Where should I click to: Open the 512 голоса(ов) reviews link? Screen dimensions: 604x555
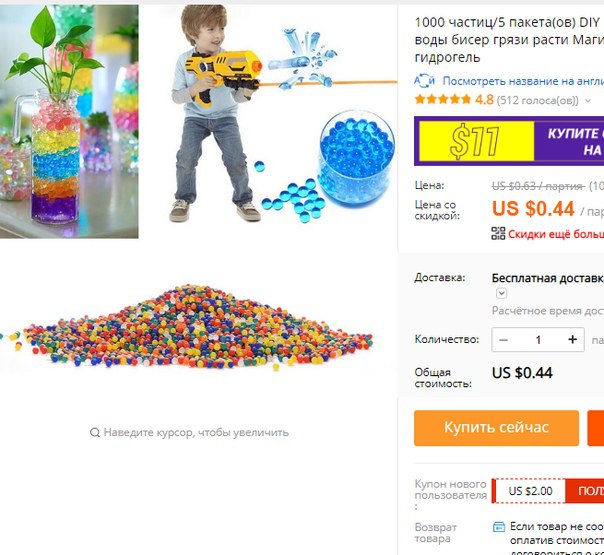[538, 101]
